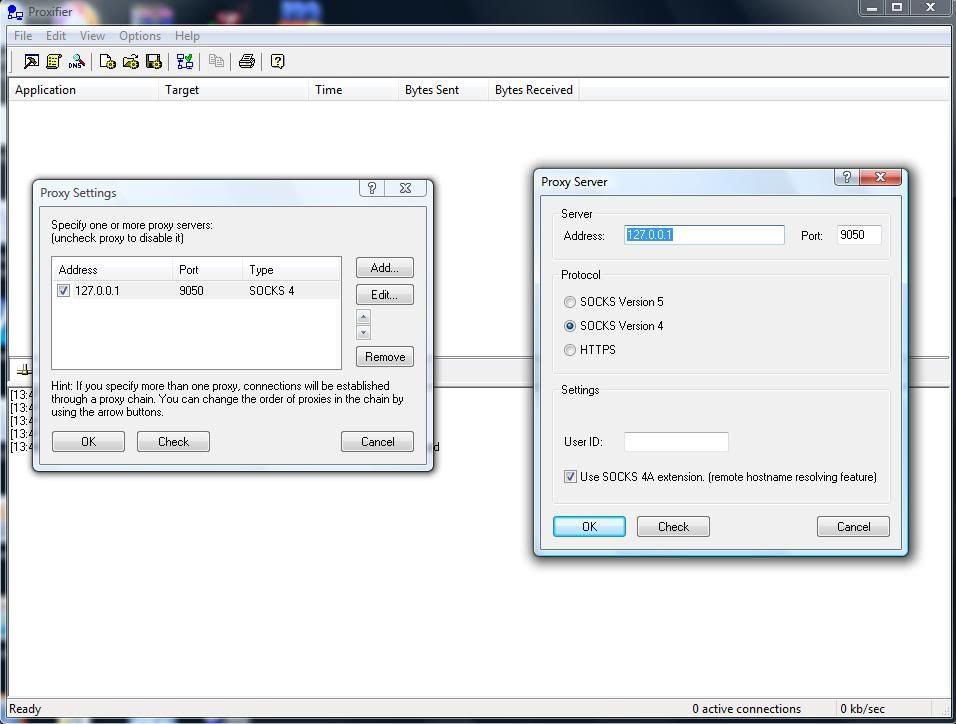Click the Port column header in proxy list
Image resolution: width=956 pixels, height=724 pixels.
click(x=207, y=270)
